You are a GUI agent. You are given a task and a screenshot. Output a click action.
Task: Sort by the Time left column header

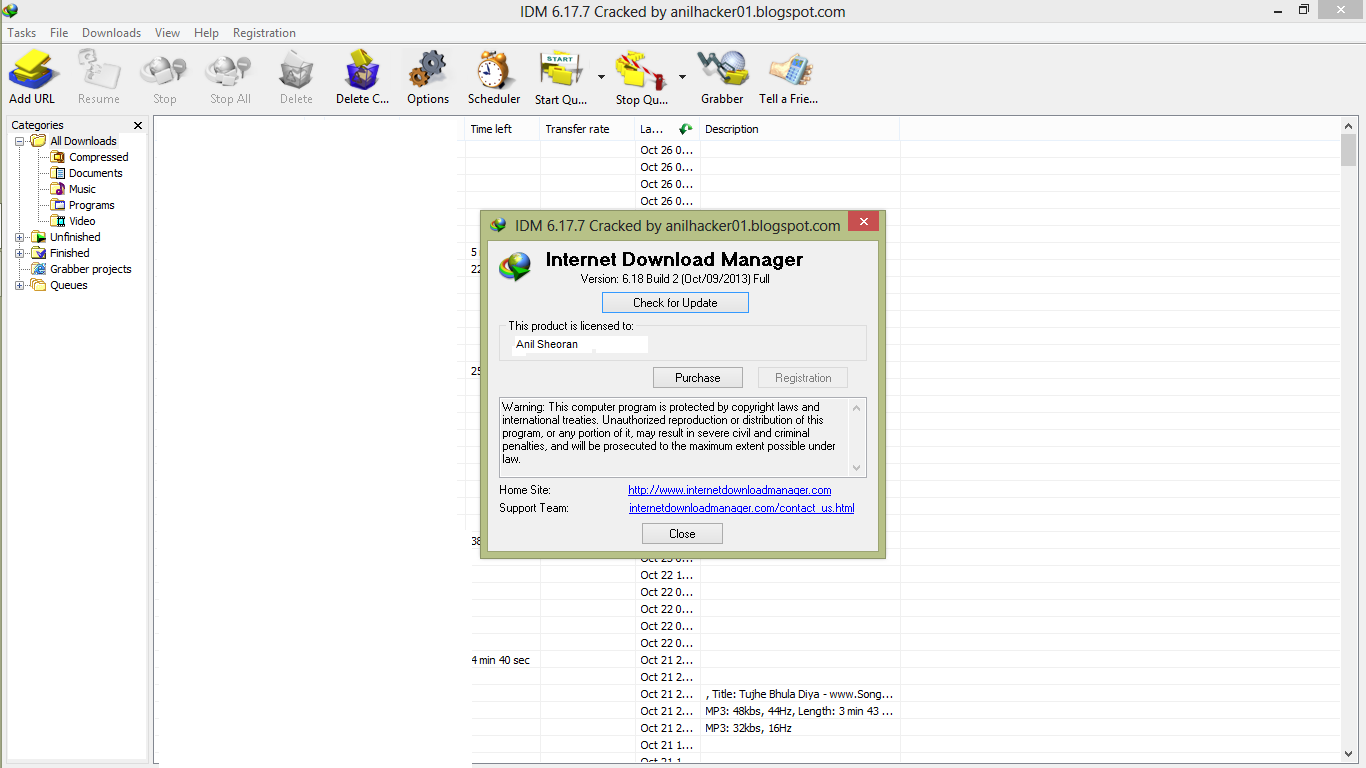pos(503,129)
